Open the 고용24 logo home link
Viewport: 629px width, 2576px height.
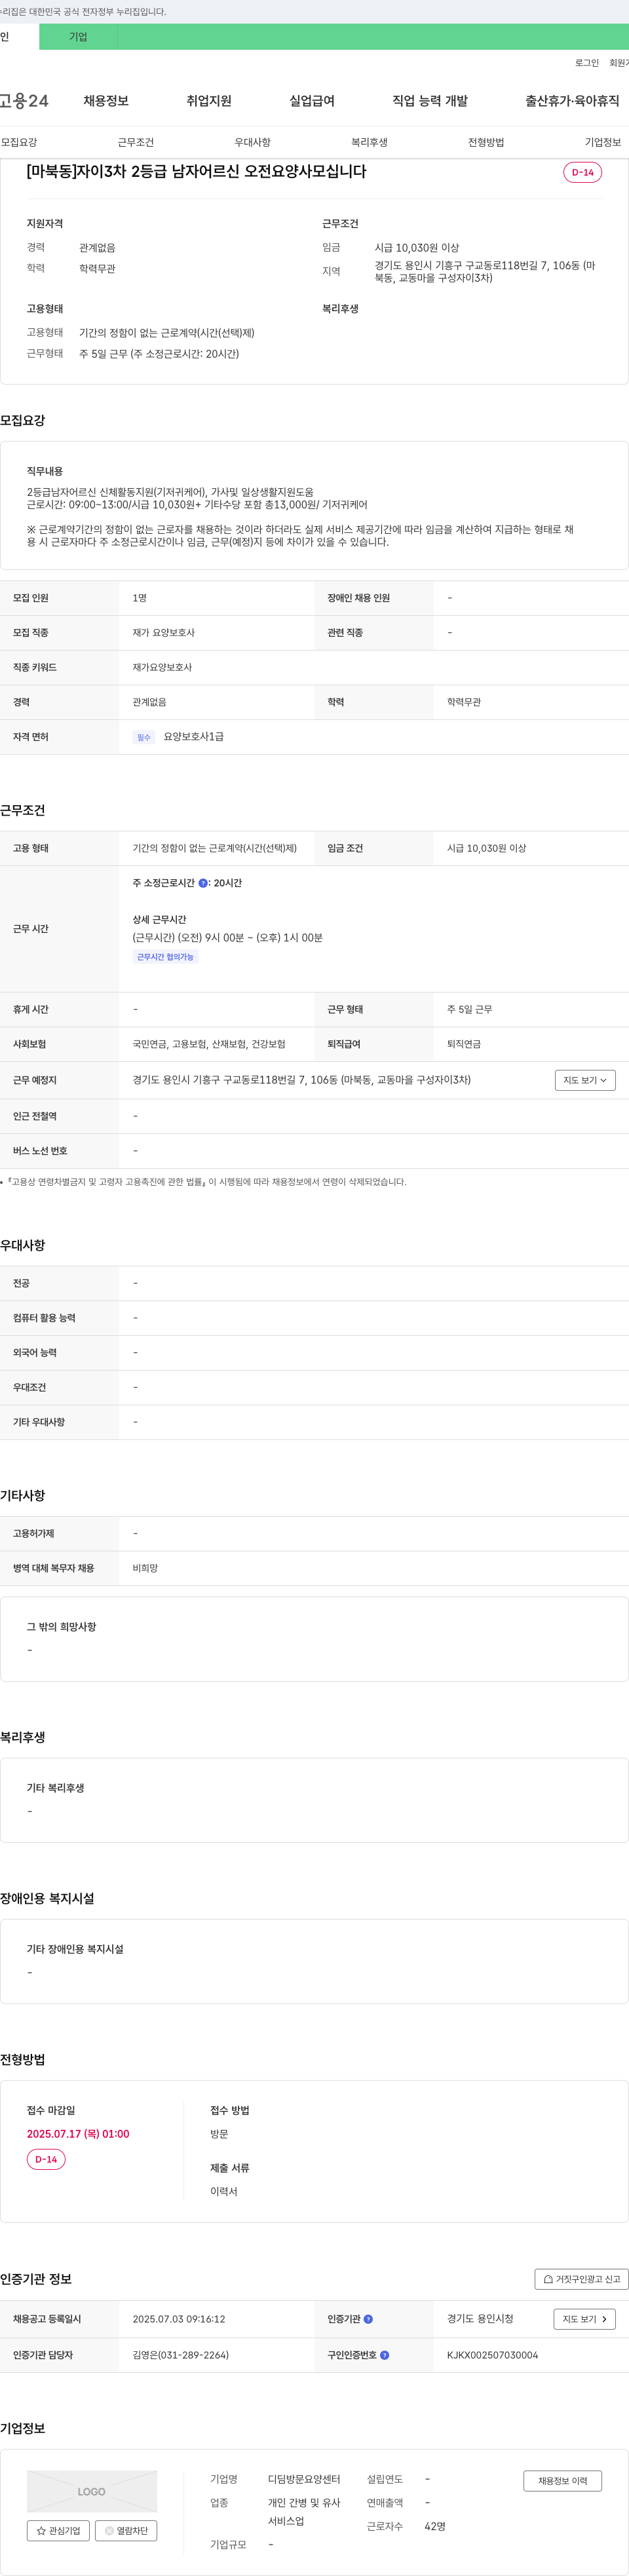24,101
